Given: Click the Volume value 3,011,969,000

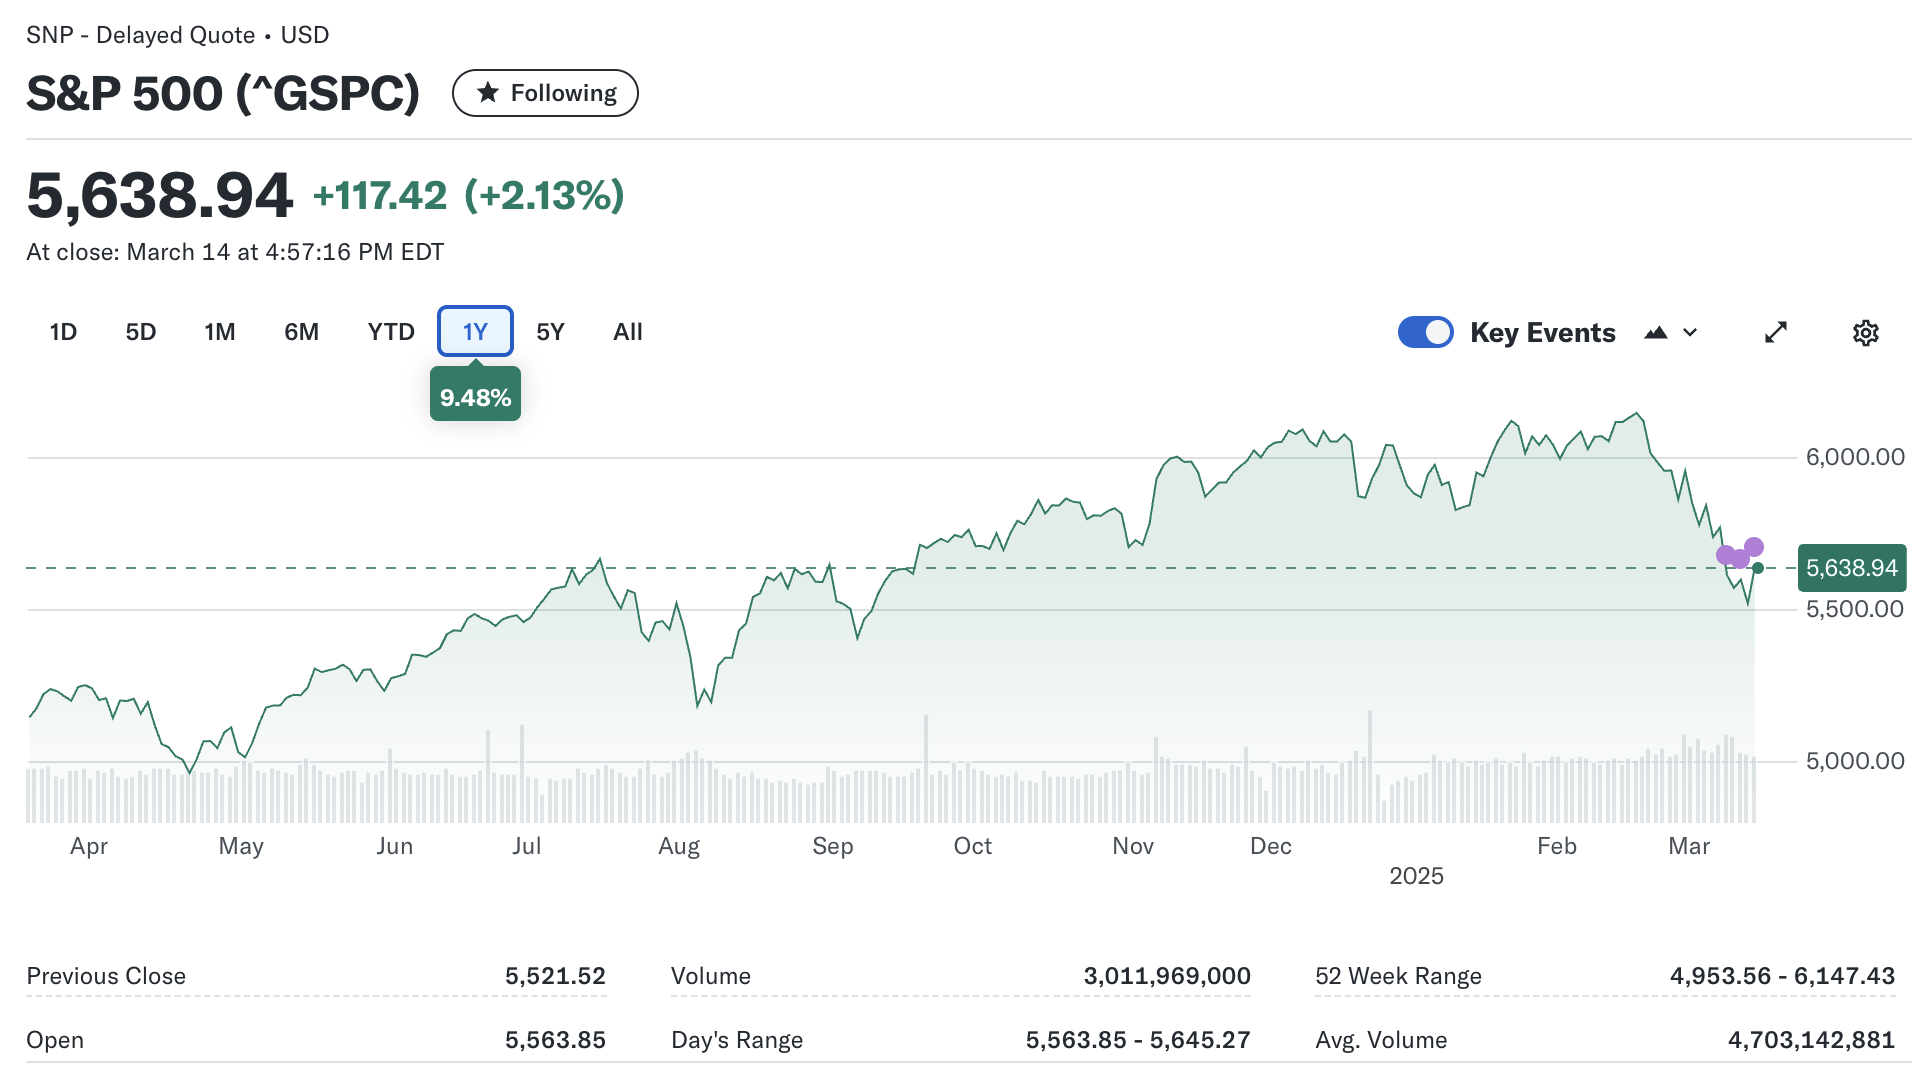Looking at the screenshot, I should pos(1167,976).
